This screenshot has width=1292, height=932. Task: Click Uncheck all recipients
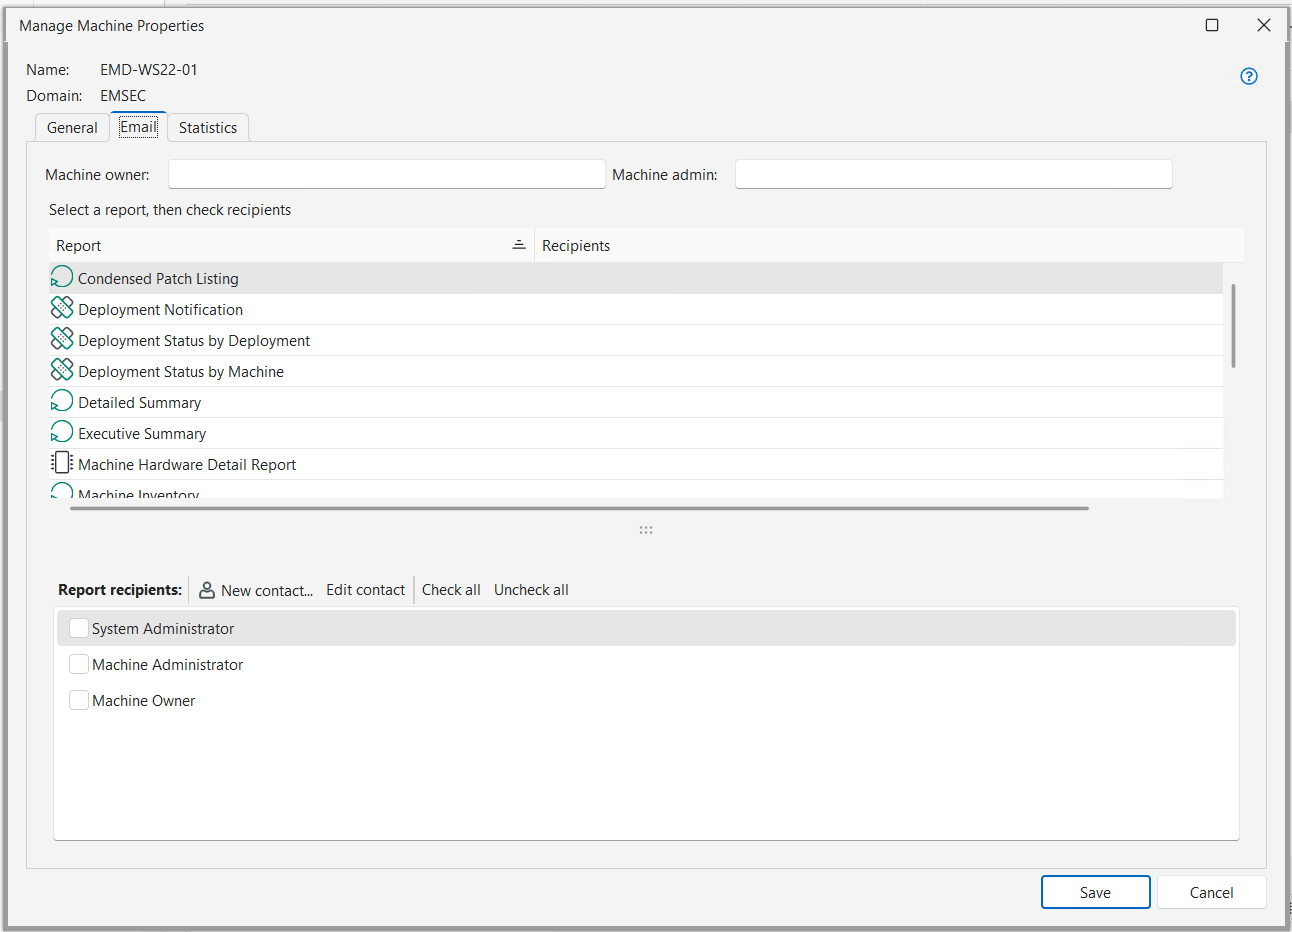click(531, 589)
